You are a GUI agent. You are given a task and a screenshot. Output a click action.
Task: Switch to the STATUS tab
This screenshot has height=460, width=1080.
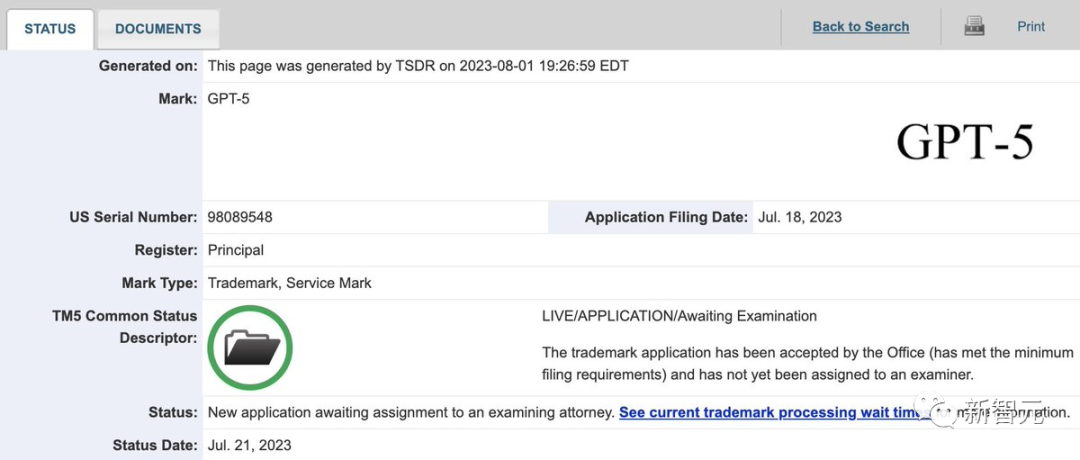point(50,29)
